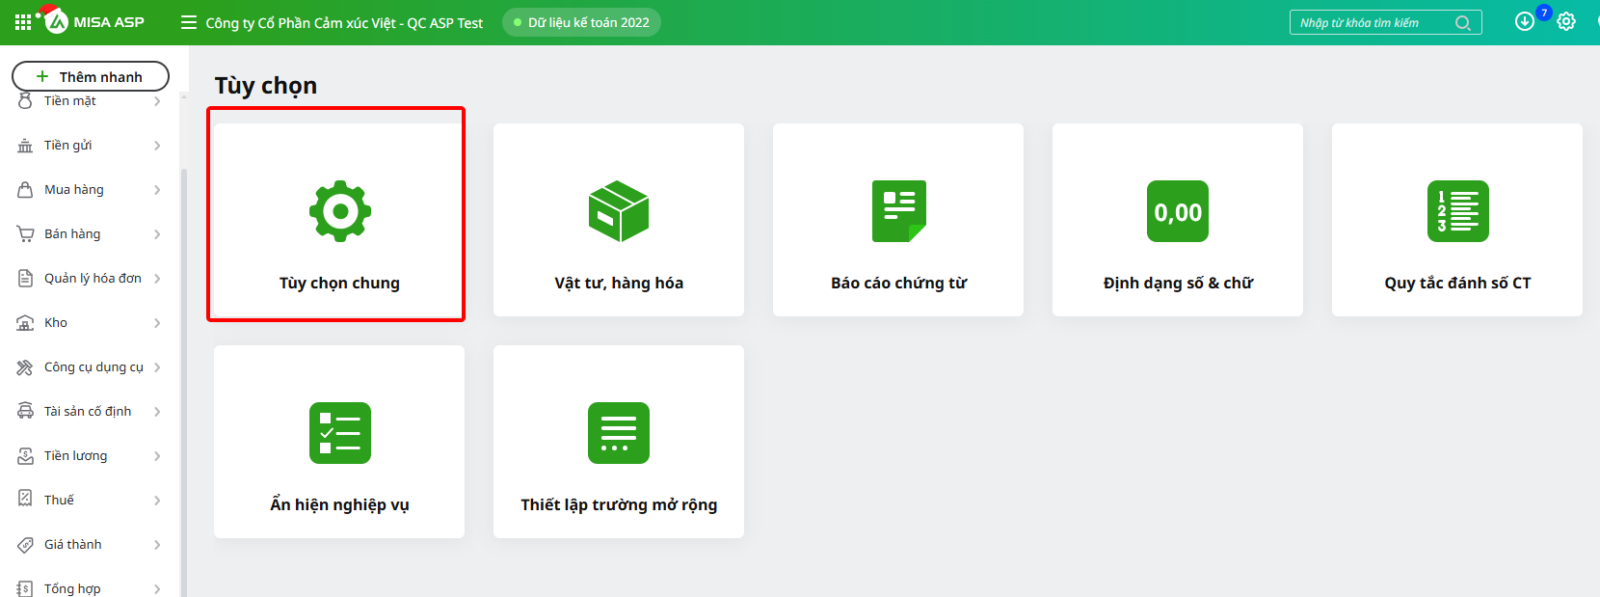This screenshot has height=597, width=1600.
Task: Expand the Tiền gửi chevron
Action: [x=157, y=146]
